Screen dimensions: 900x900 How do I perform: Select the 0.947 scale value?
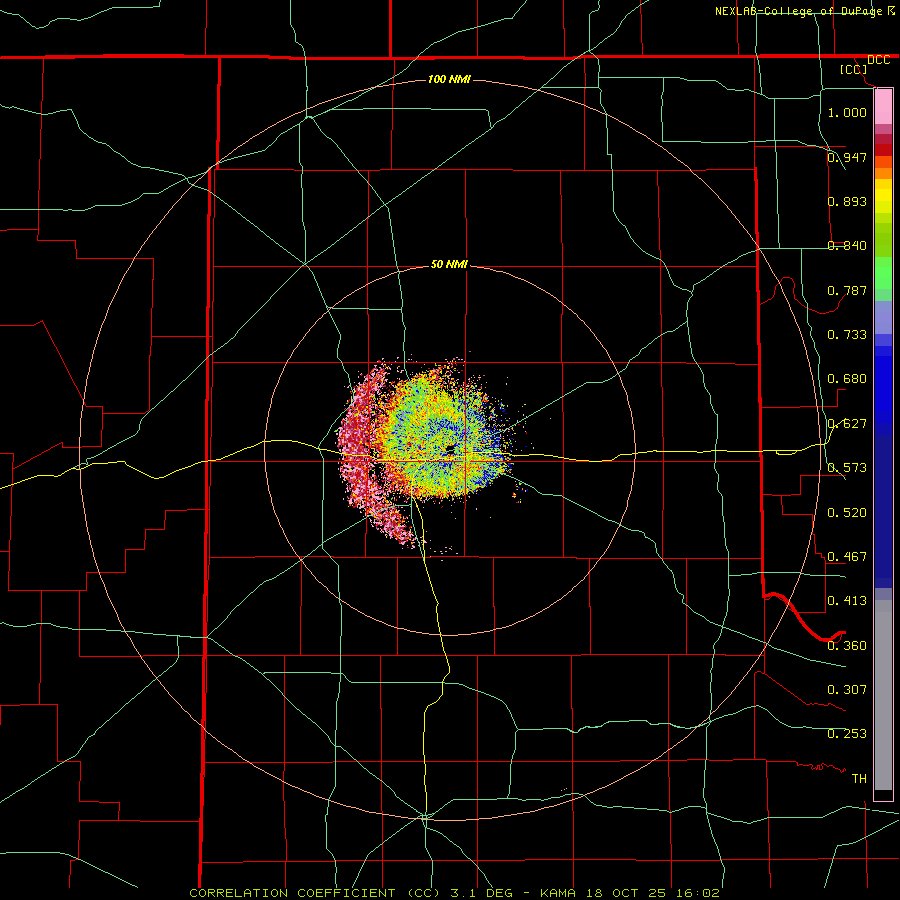pos(847,157)
